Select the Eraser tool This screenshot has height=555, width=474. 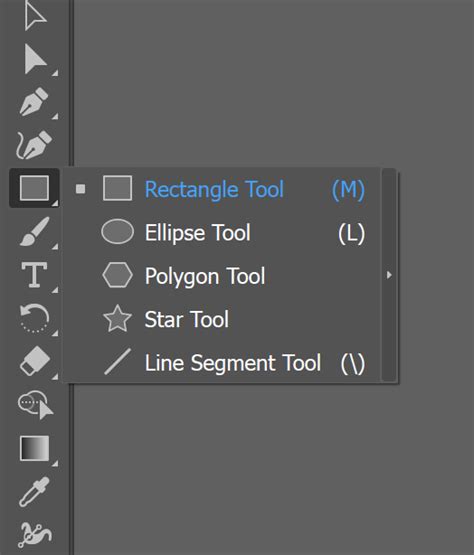click(35, 361)
